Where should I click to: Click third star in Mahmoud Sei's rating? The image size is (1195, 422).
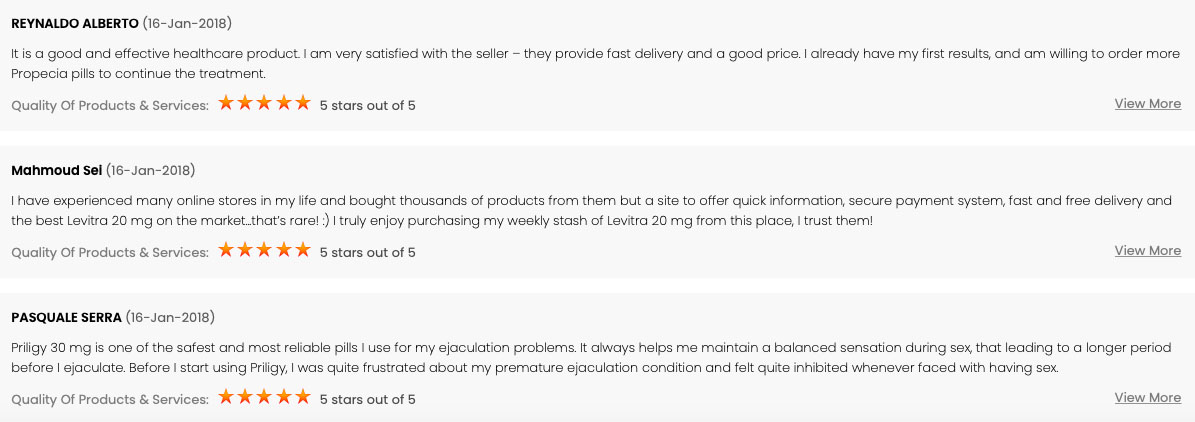(264, 250)
